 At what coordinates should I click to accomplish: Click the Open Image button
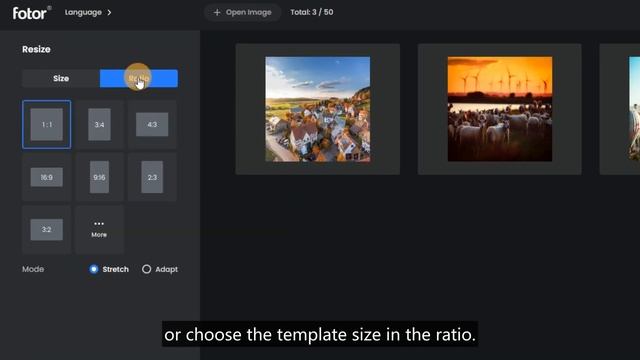click(x=242, y=12)
